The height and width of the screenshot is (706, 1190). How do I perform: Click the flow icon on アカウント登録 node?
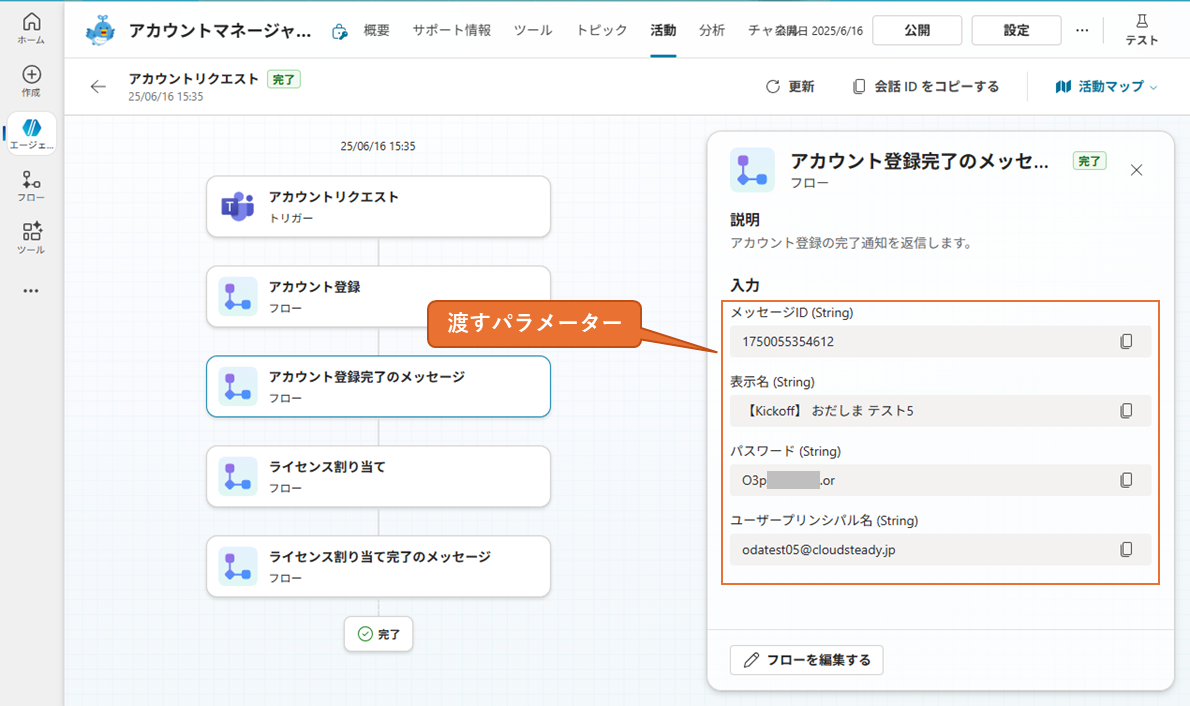click(238, 297)
